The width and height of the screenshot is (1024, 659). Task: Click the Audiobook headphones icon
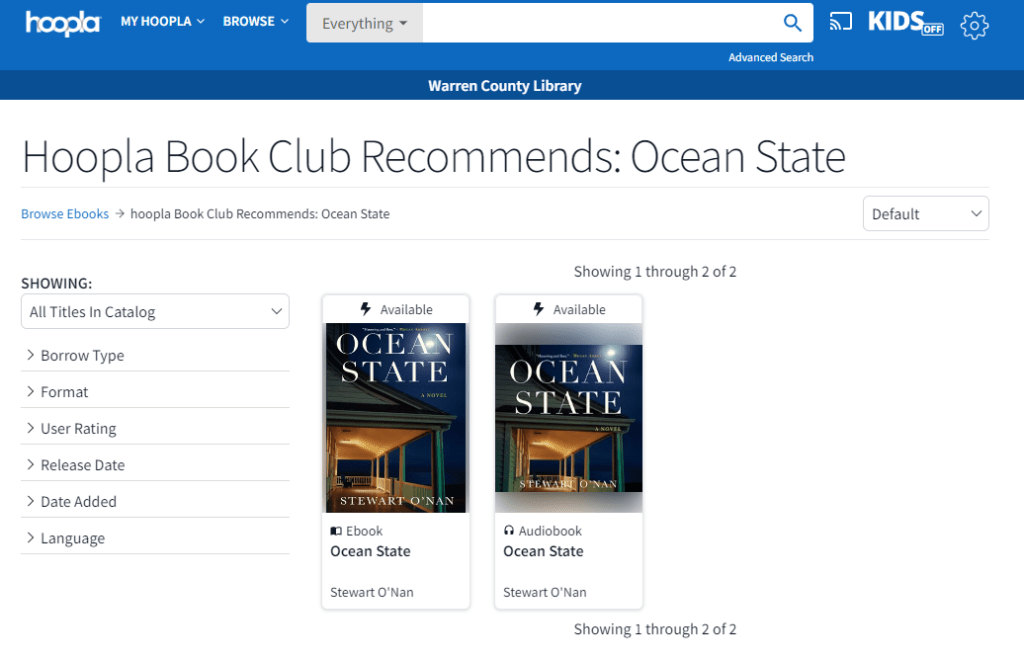pyautogui.click(x=509, y=531)
